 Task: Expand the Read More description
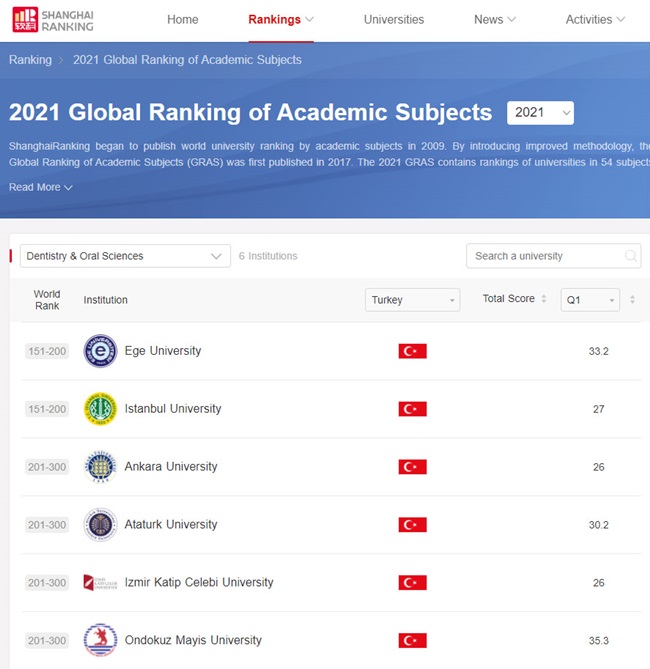pyautogui.click(x=41, y=187)
